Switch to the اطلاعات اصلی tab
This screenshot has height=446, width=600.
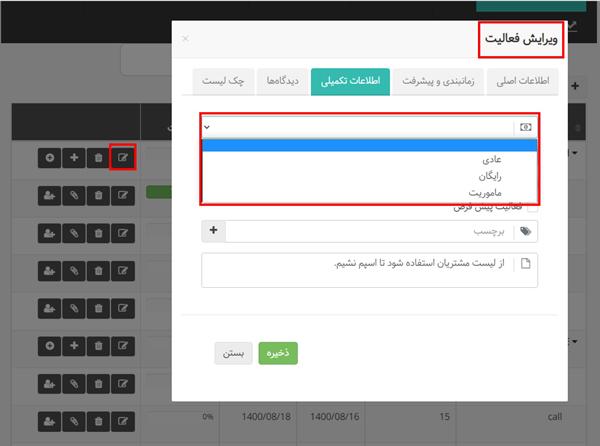pyautogui.click(x=520, y=82)
